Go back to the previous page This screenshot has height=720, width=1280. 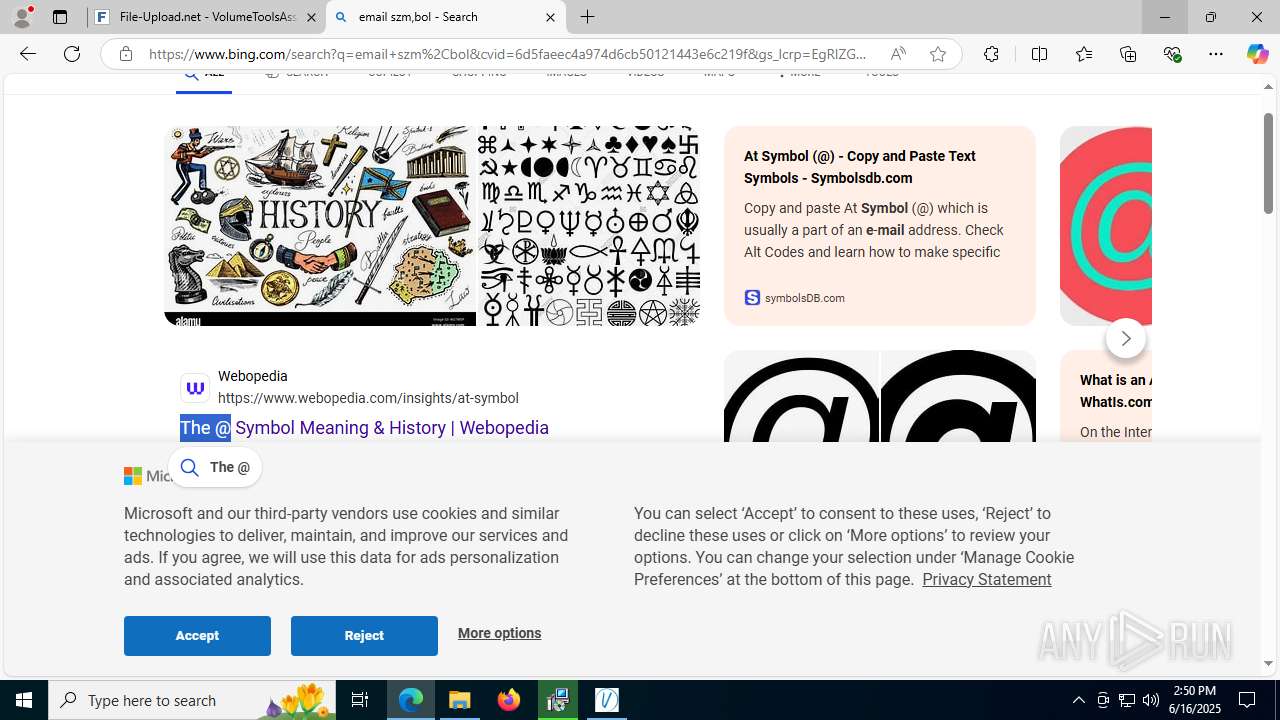pyautogui.click(x=27, y=54)
